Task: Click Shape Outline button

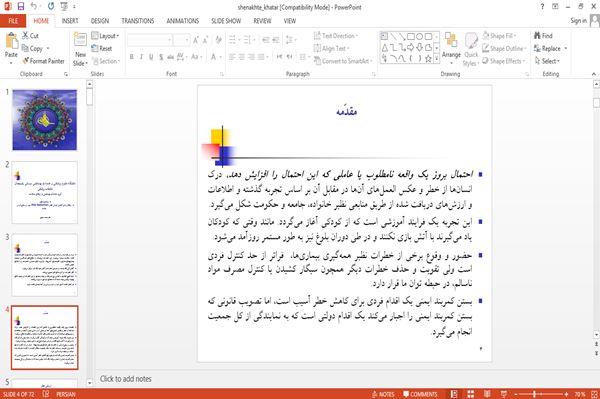Action: (505, 49)
